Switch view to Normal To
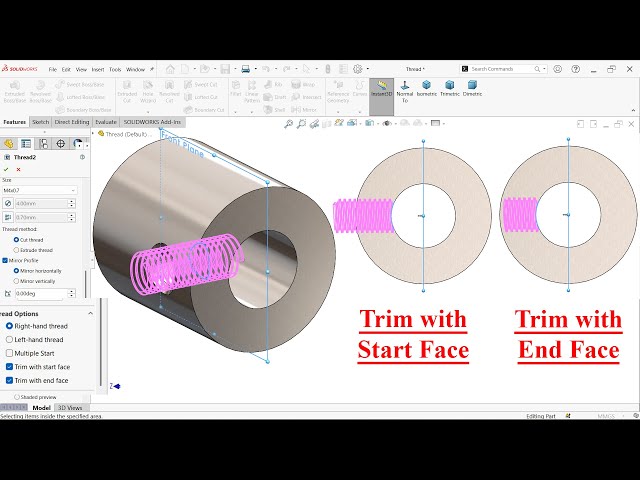 coord(405,91)
